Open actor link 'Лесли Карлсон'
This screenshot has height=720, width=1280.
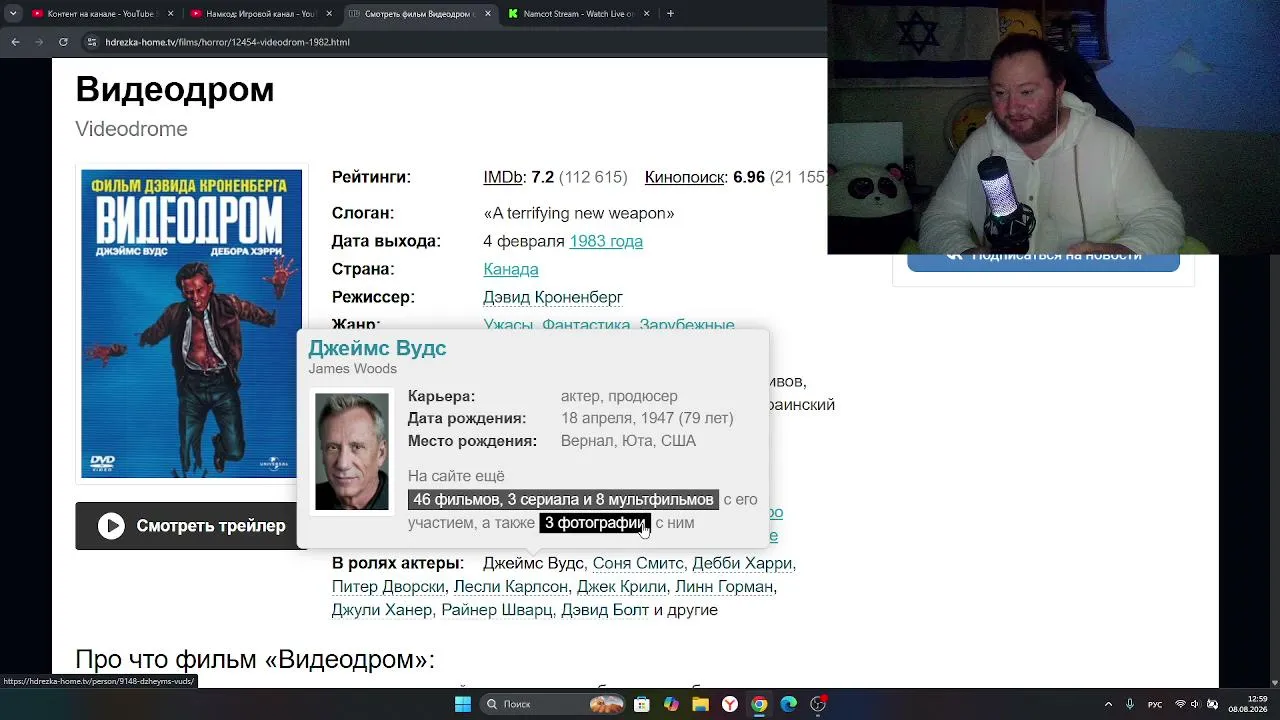[x=511, y=587]
